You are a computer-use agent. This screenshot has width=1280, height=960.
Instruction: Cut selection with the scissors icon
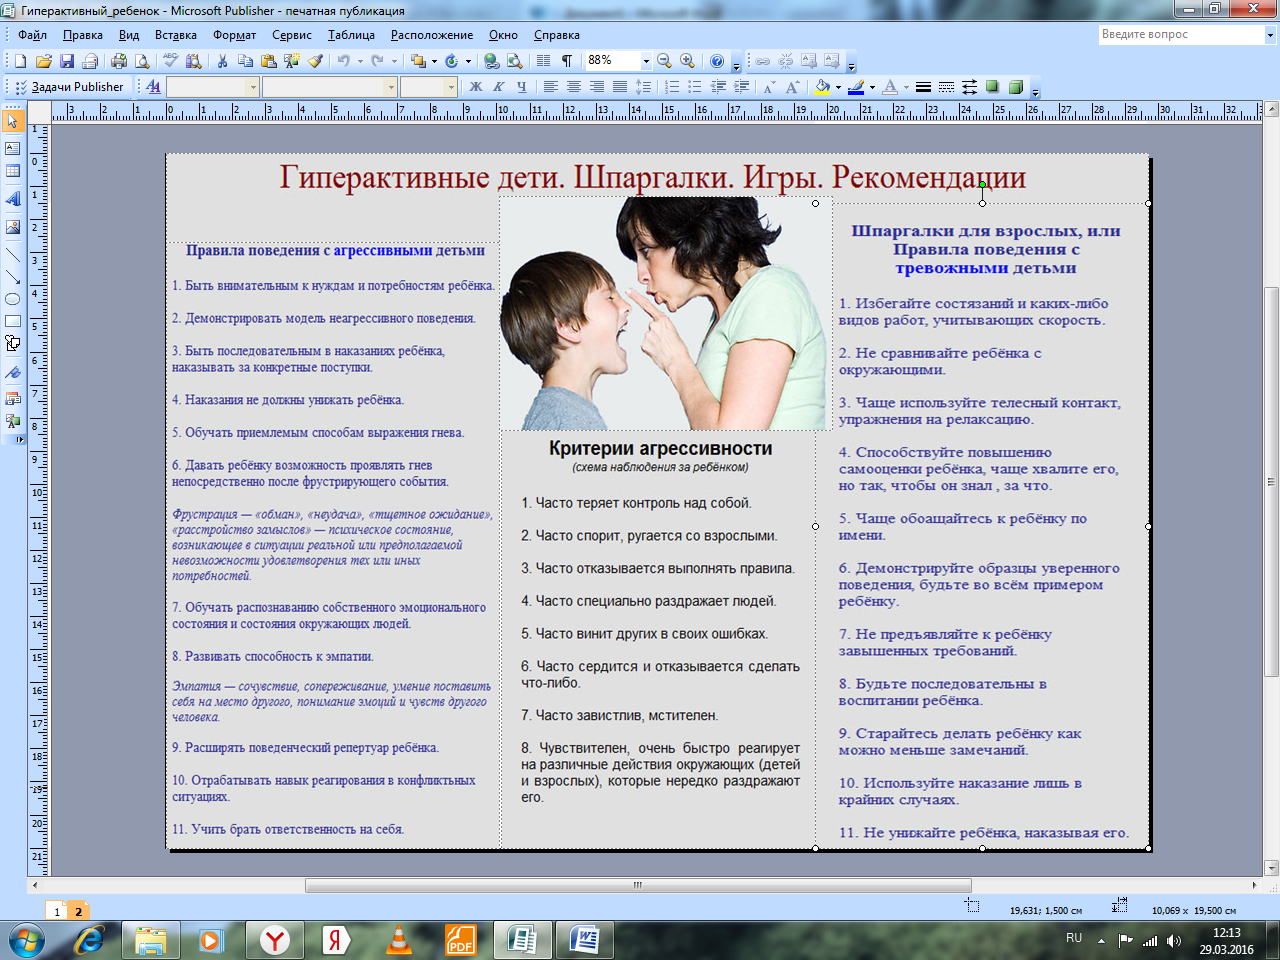(222, 61)
